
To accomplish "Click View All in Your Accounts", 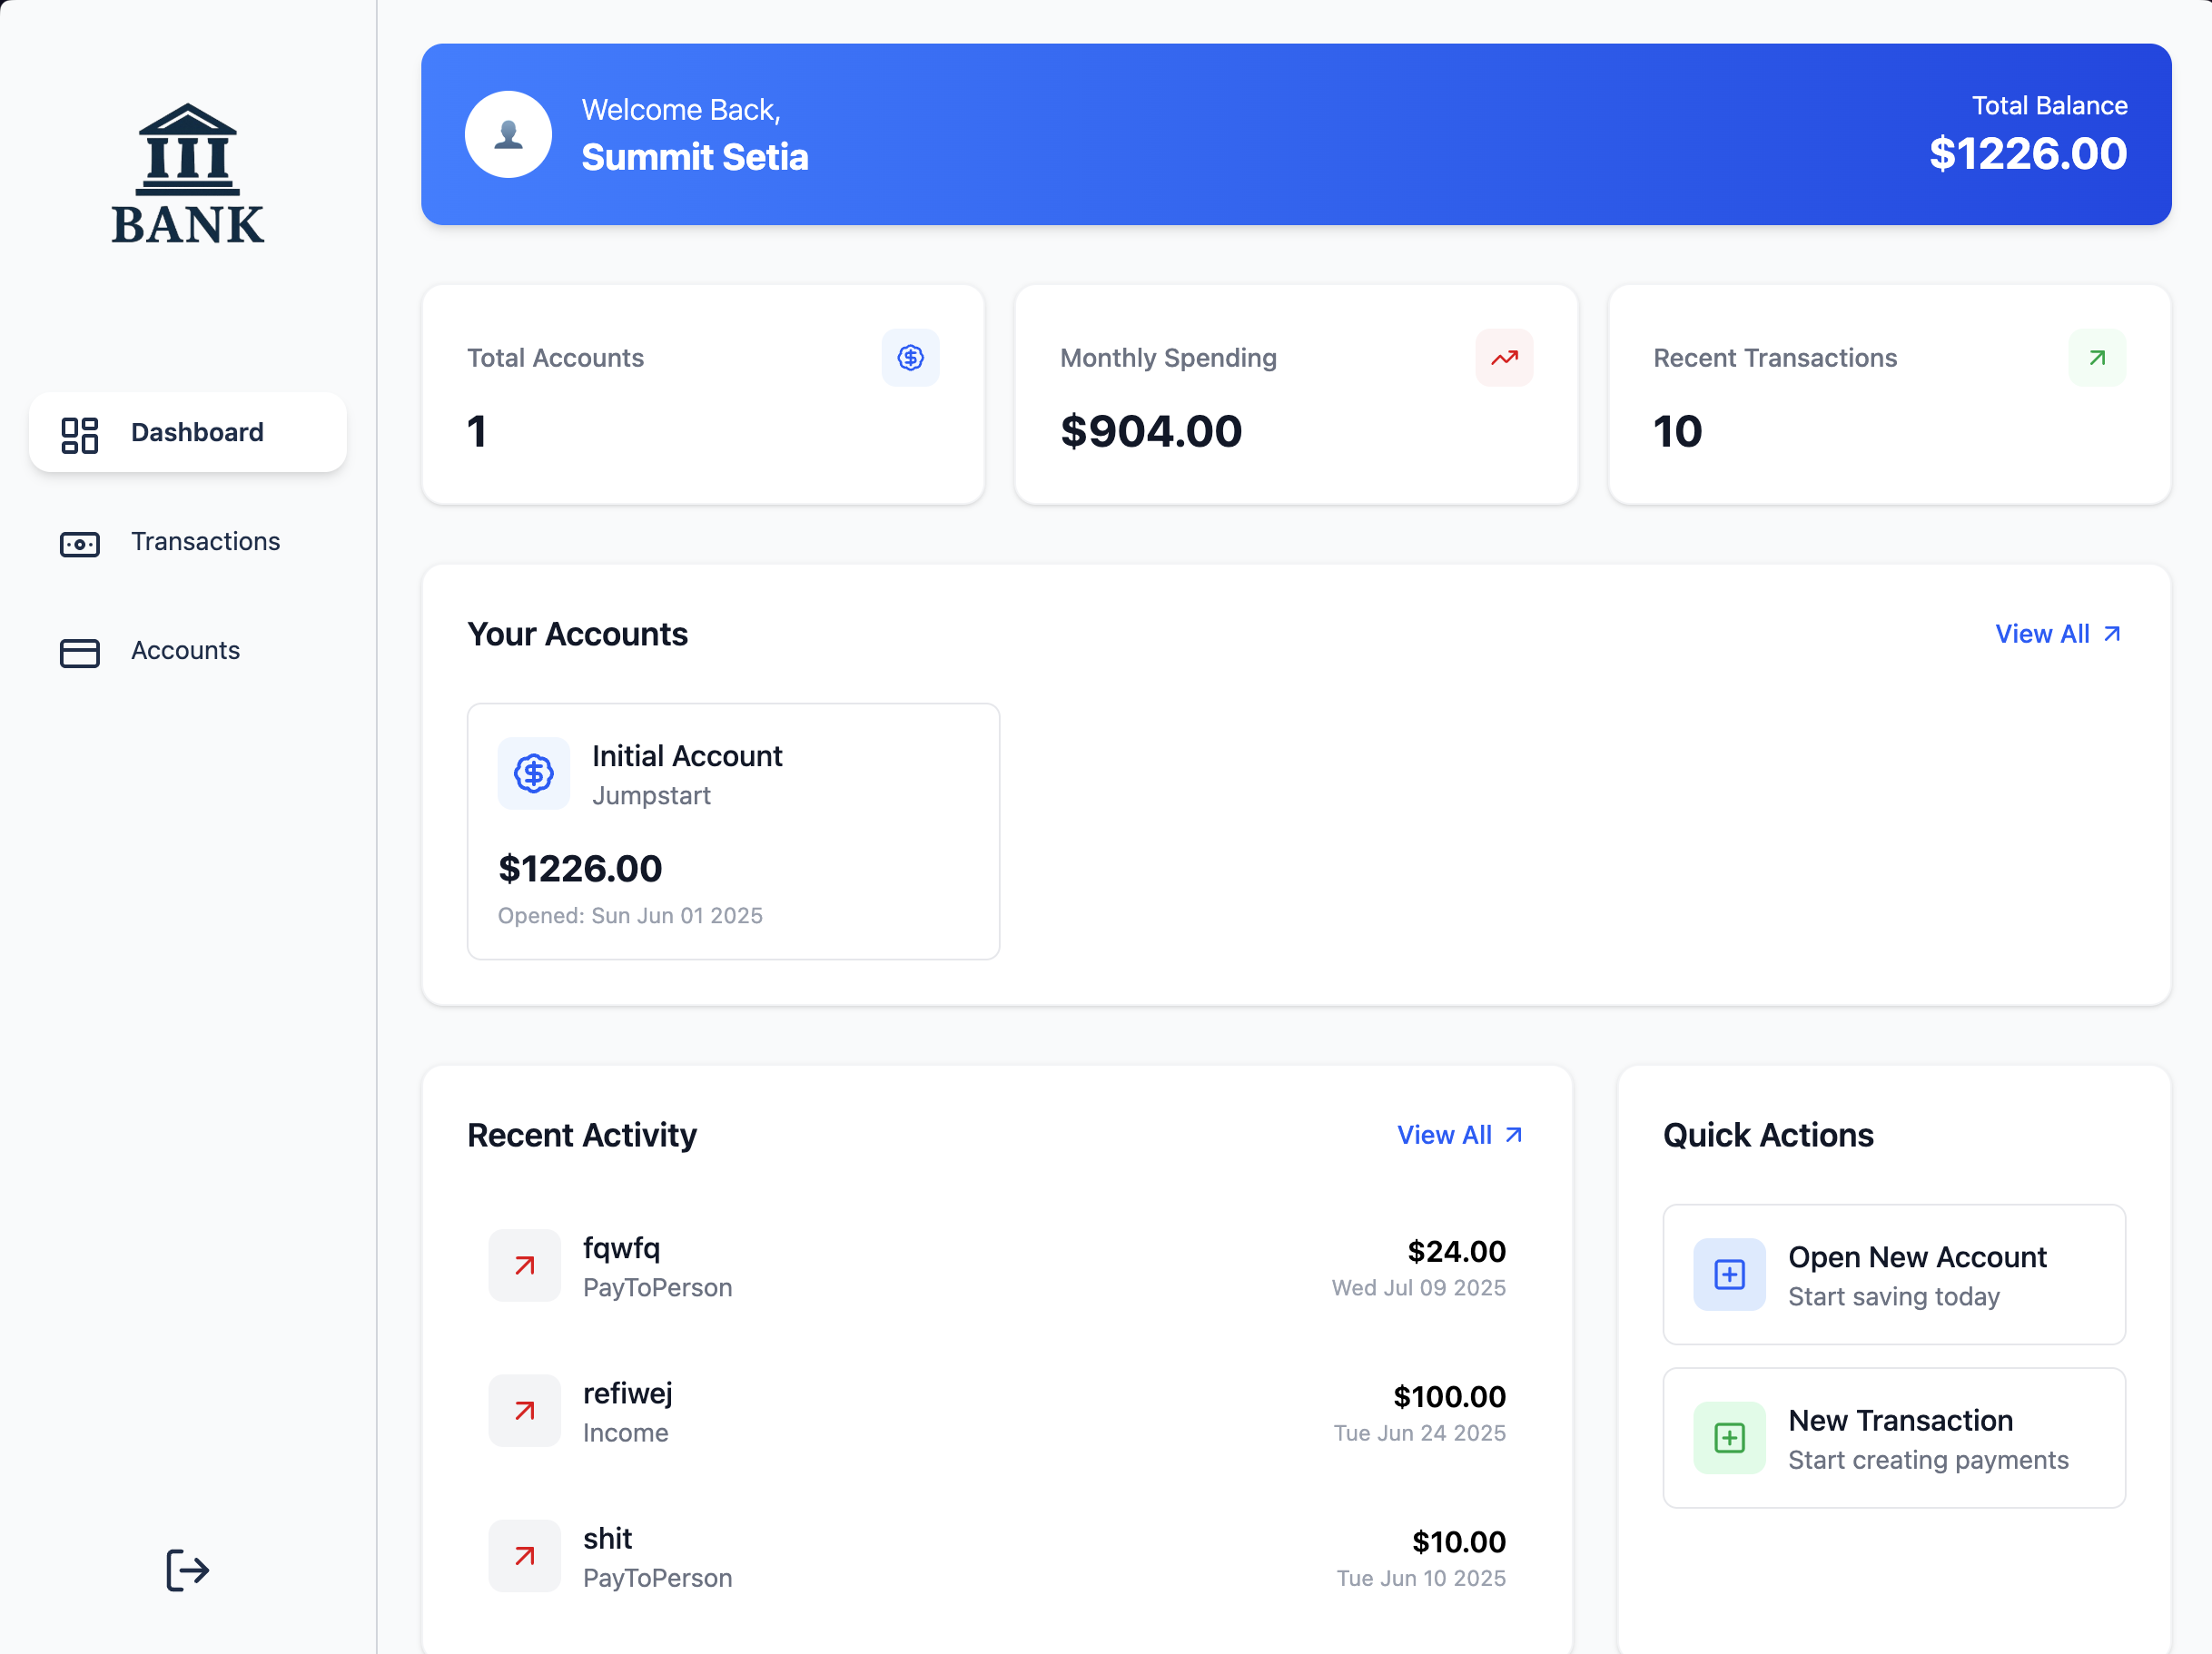I will coord(2057,634).
